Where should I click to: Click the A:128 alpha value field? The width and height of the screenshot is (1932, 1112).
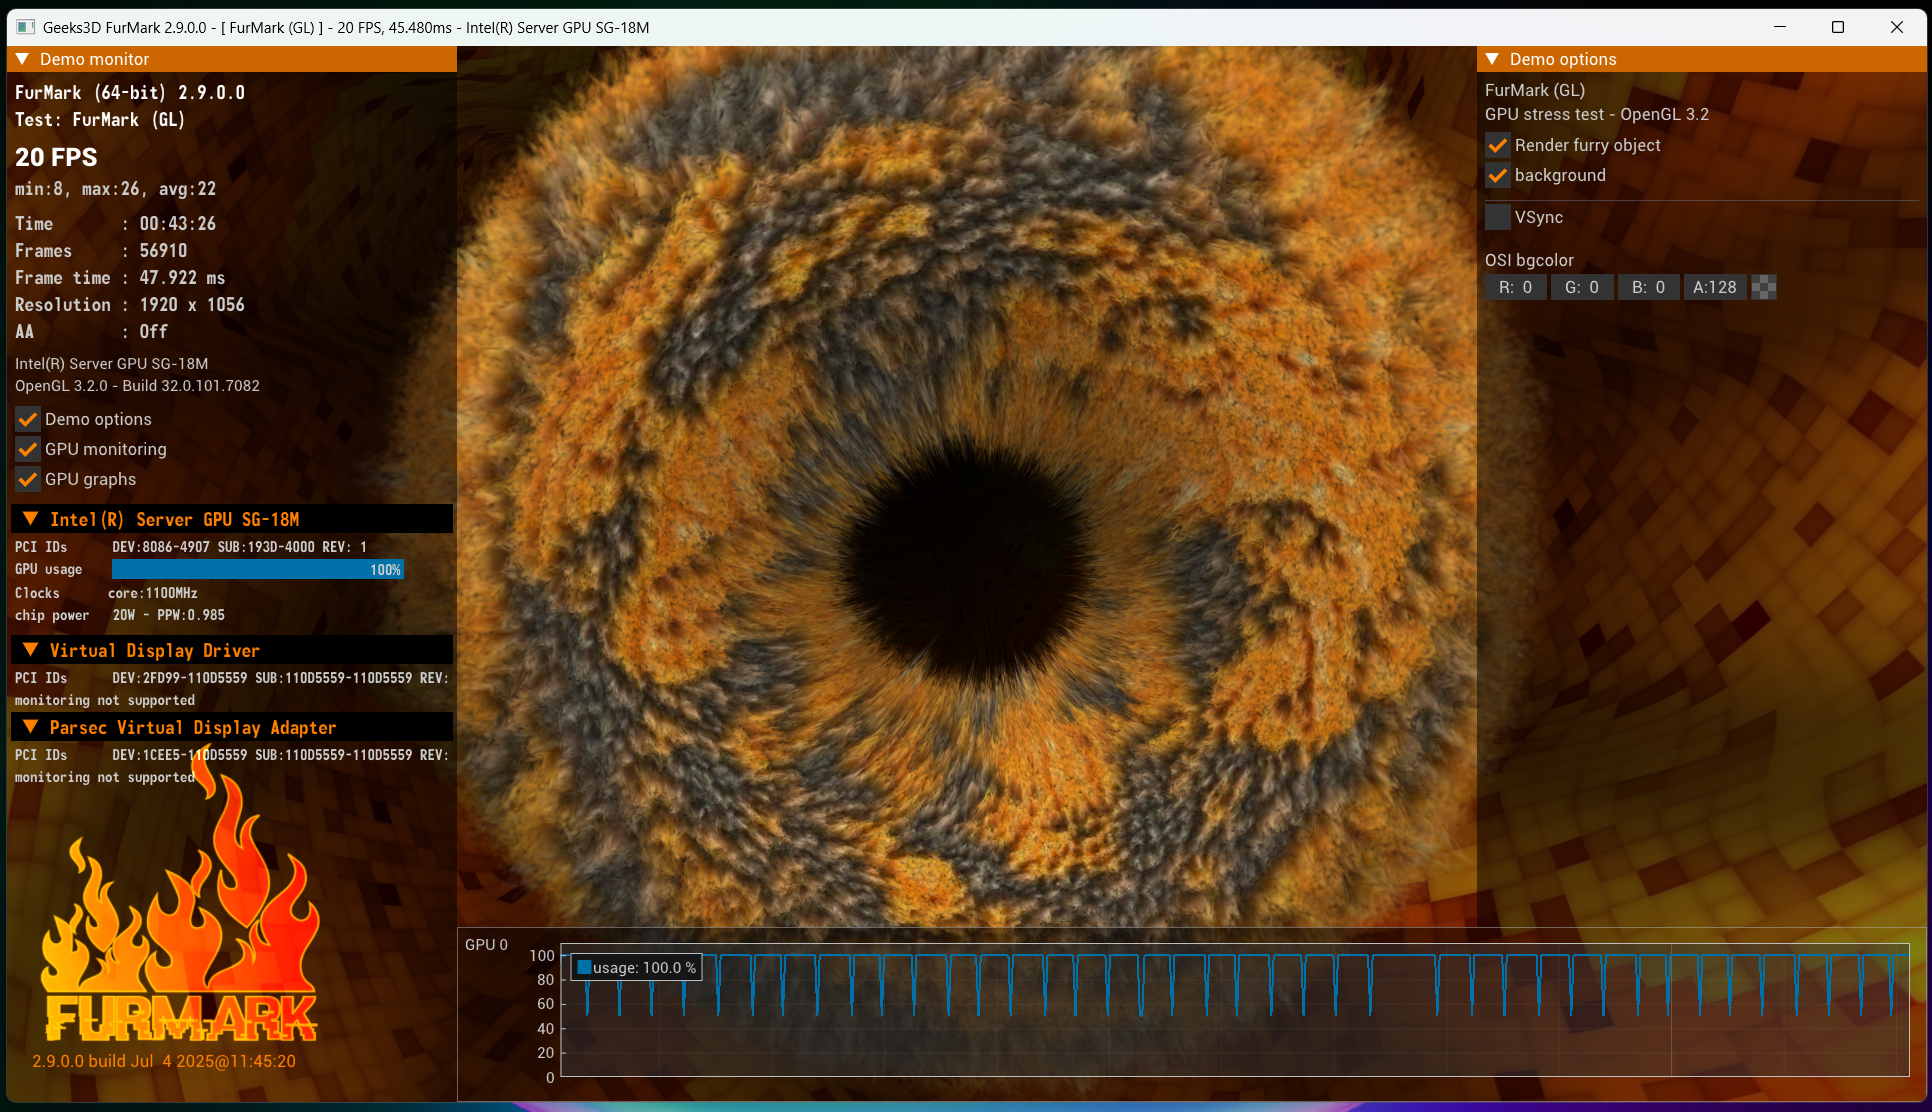(x=1714, y=288)
